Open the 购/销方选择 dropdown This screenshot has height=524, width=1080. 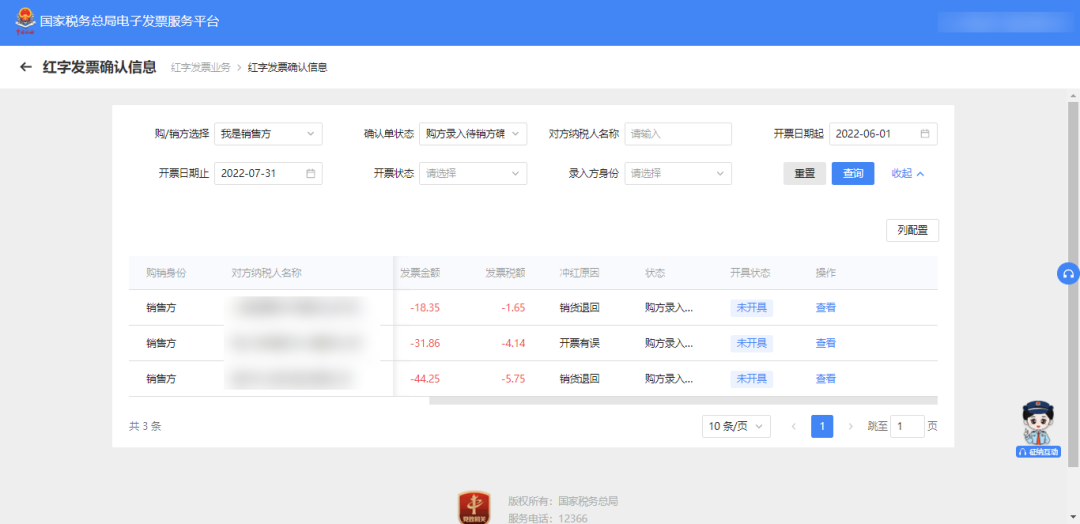coord(268,134)
